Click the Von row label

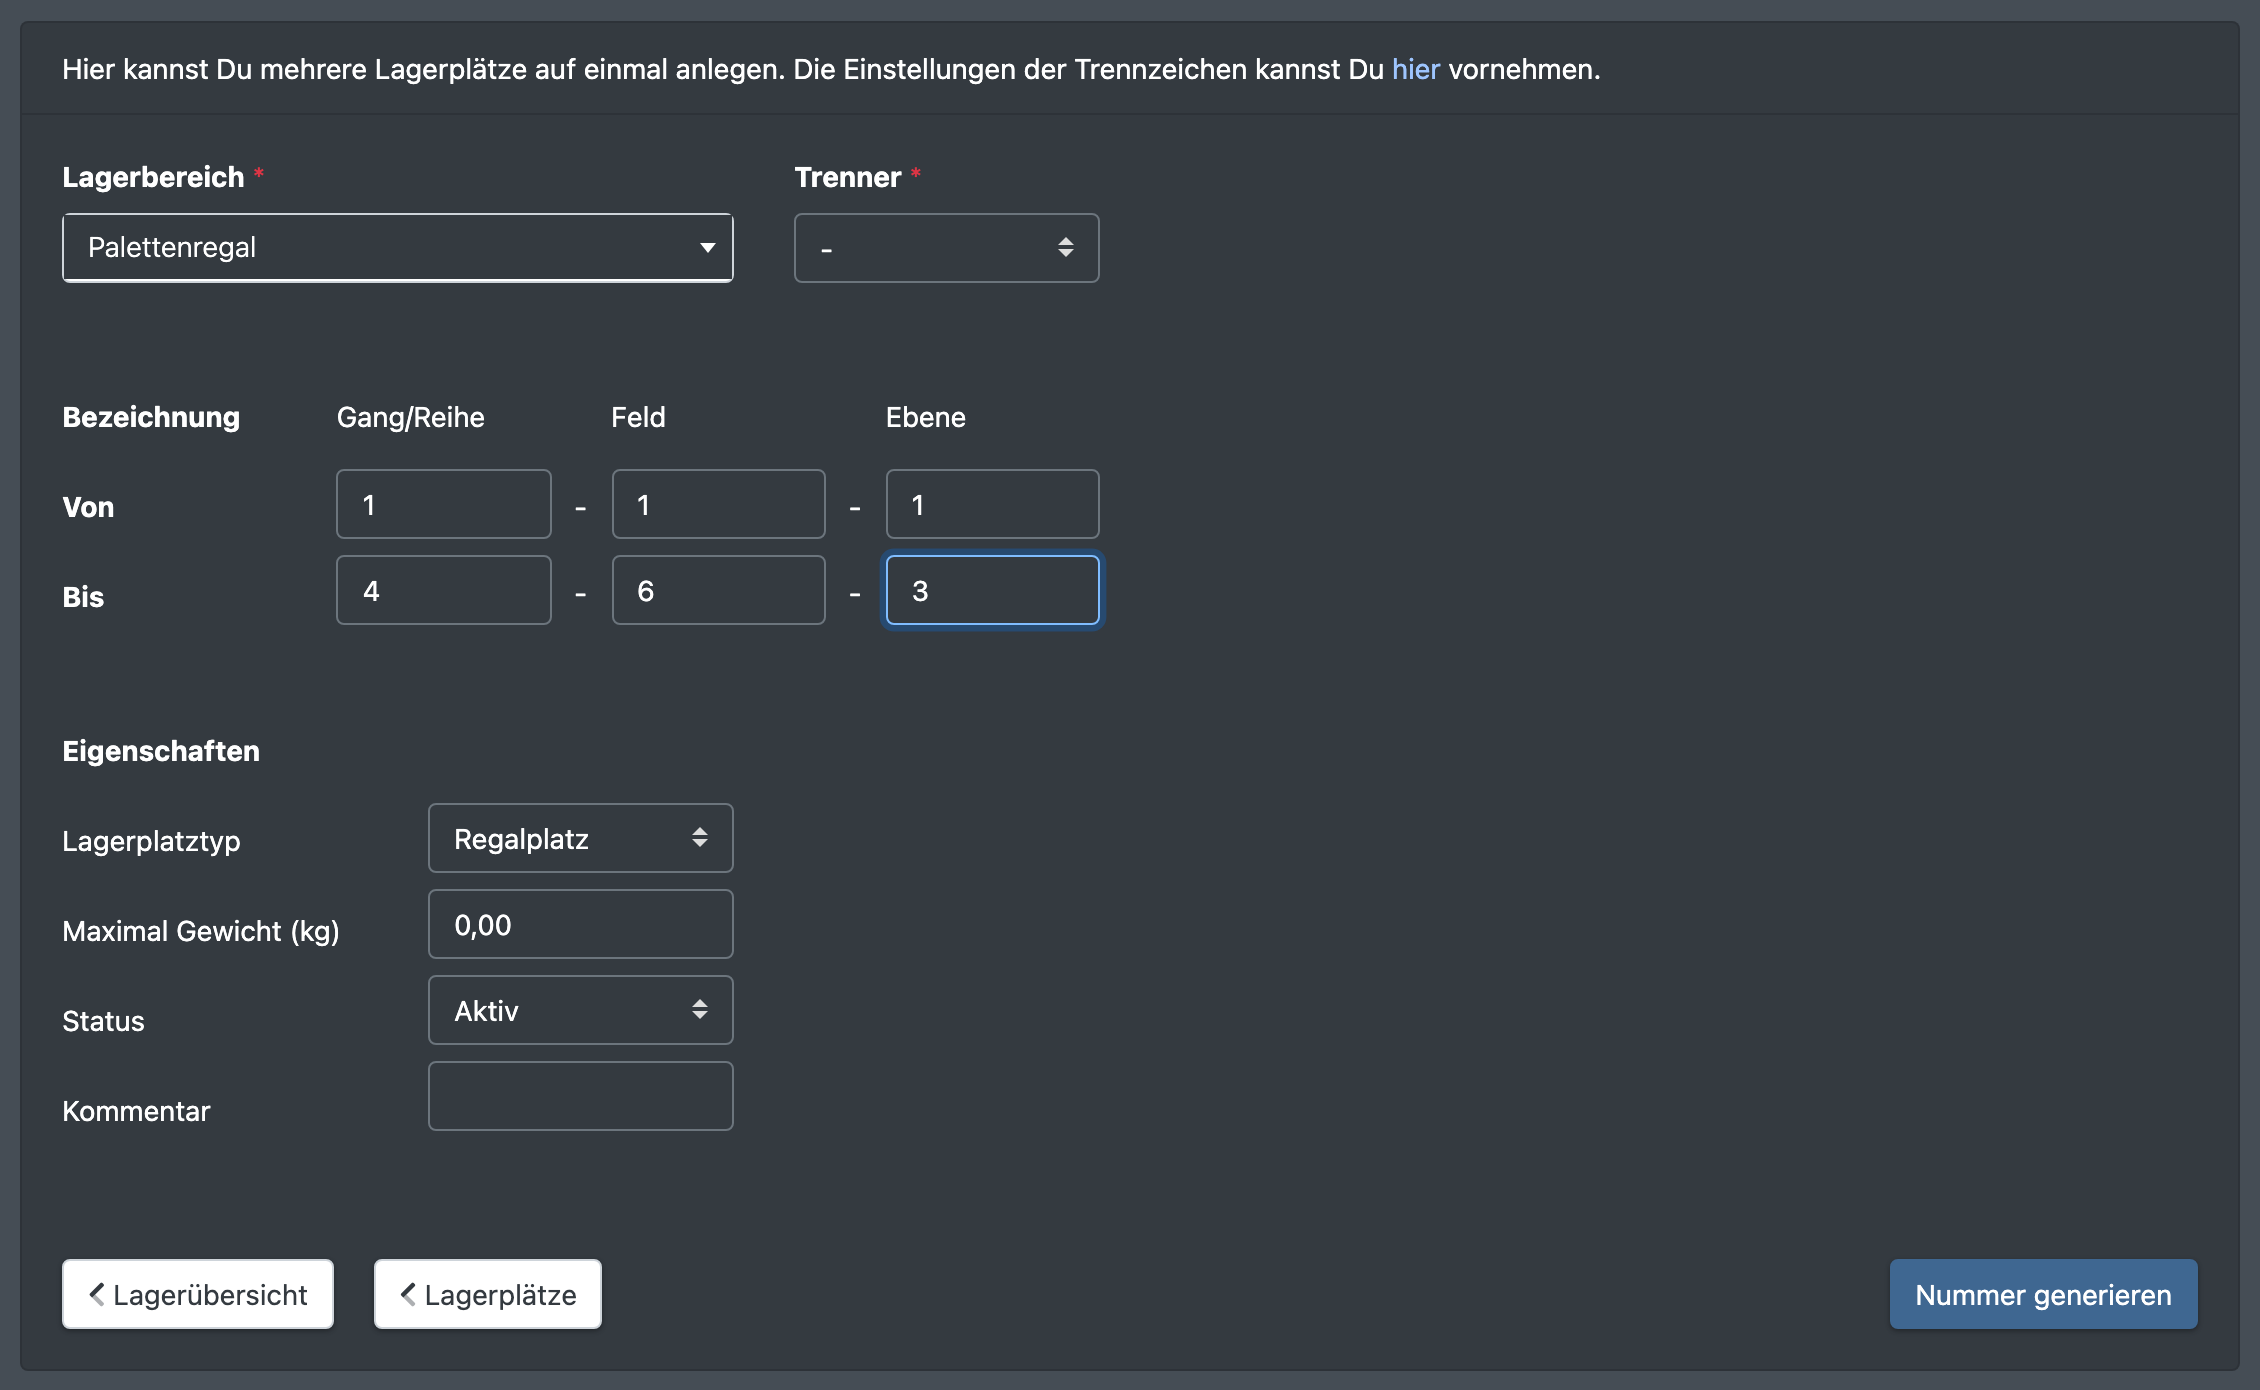[88, 507]
